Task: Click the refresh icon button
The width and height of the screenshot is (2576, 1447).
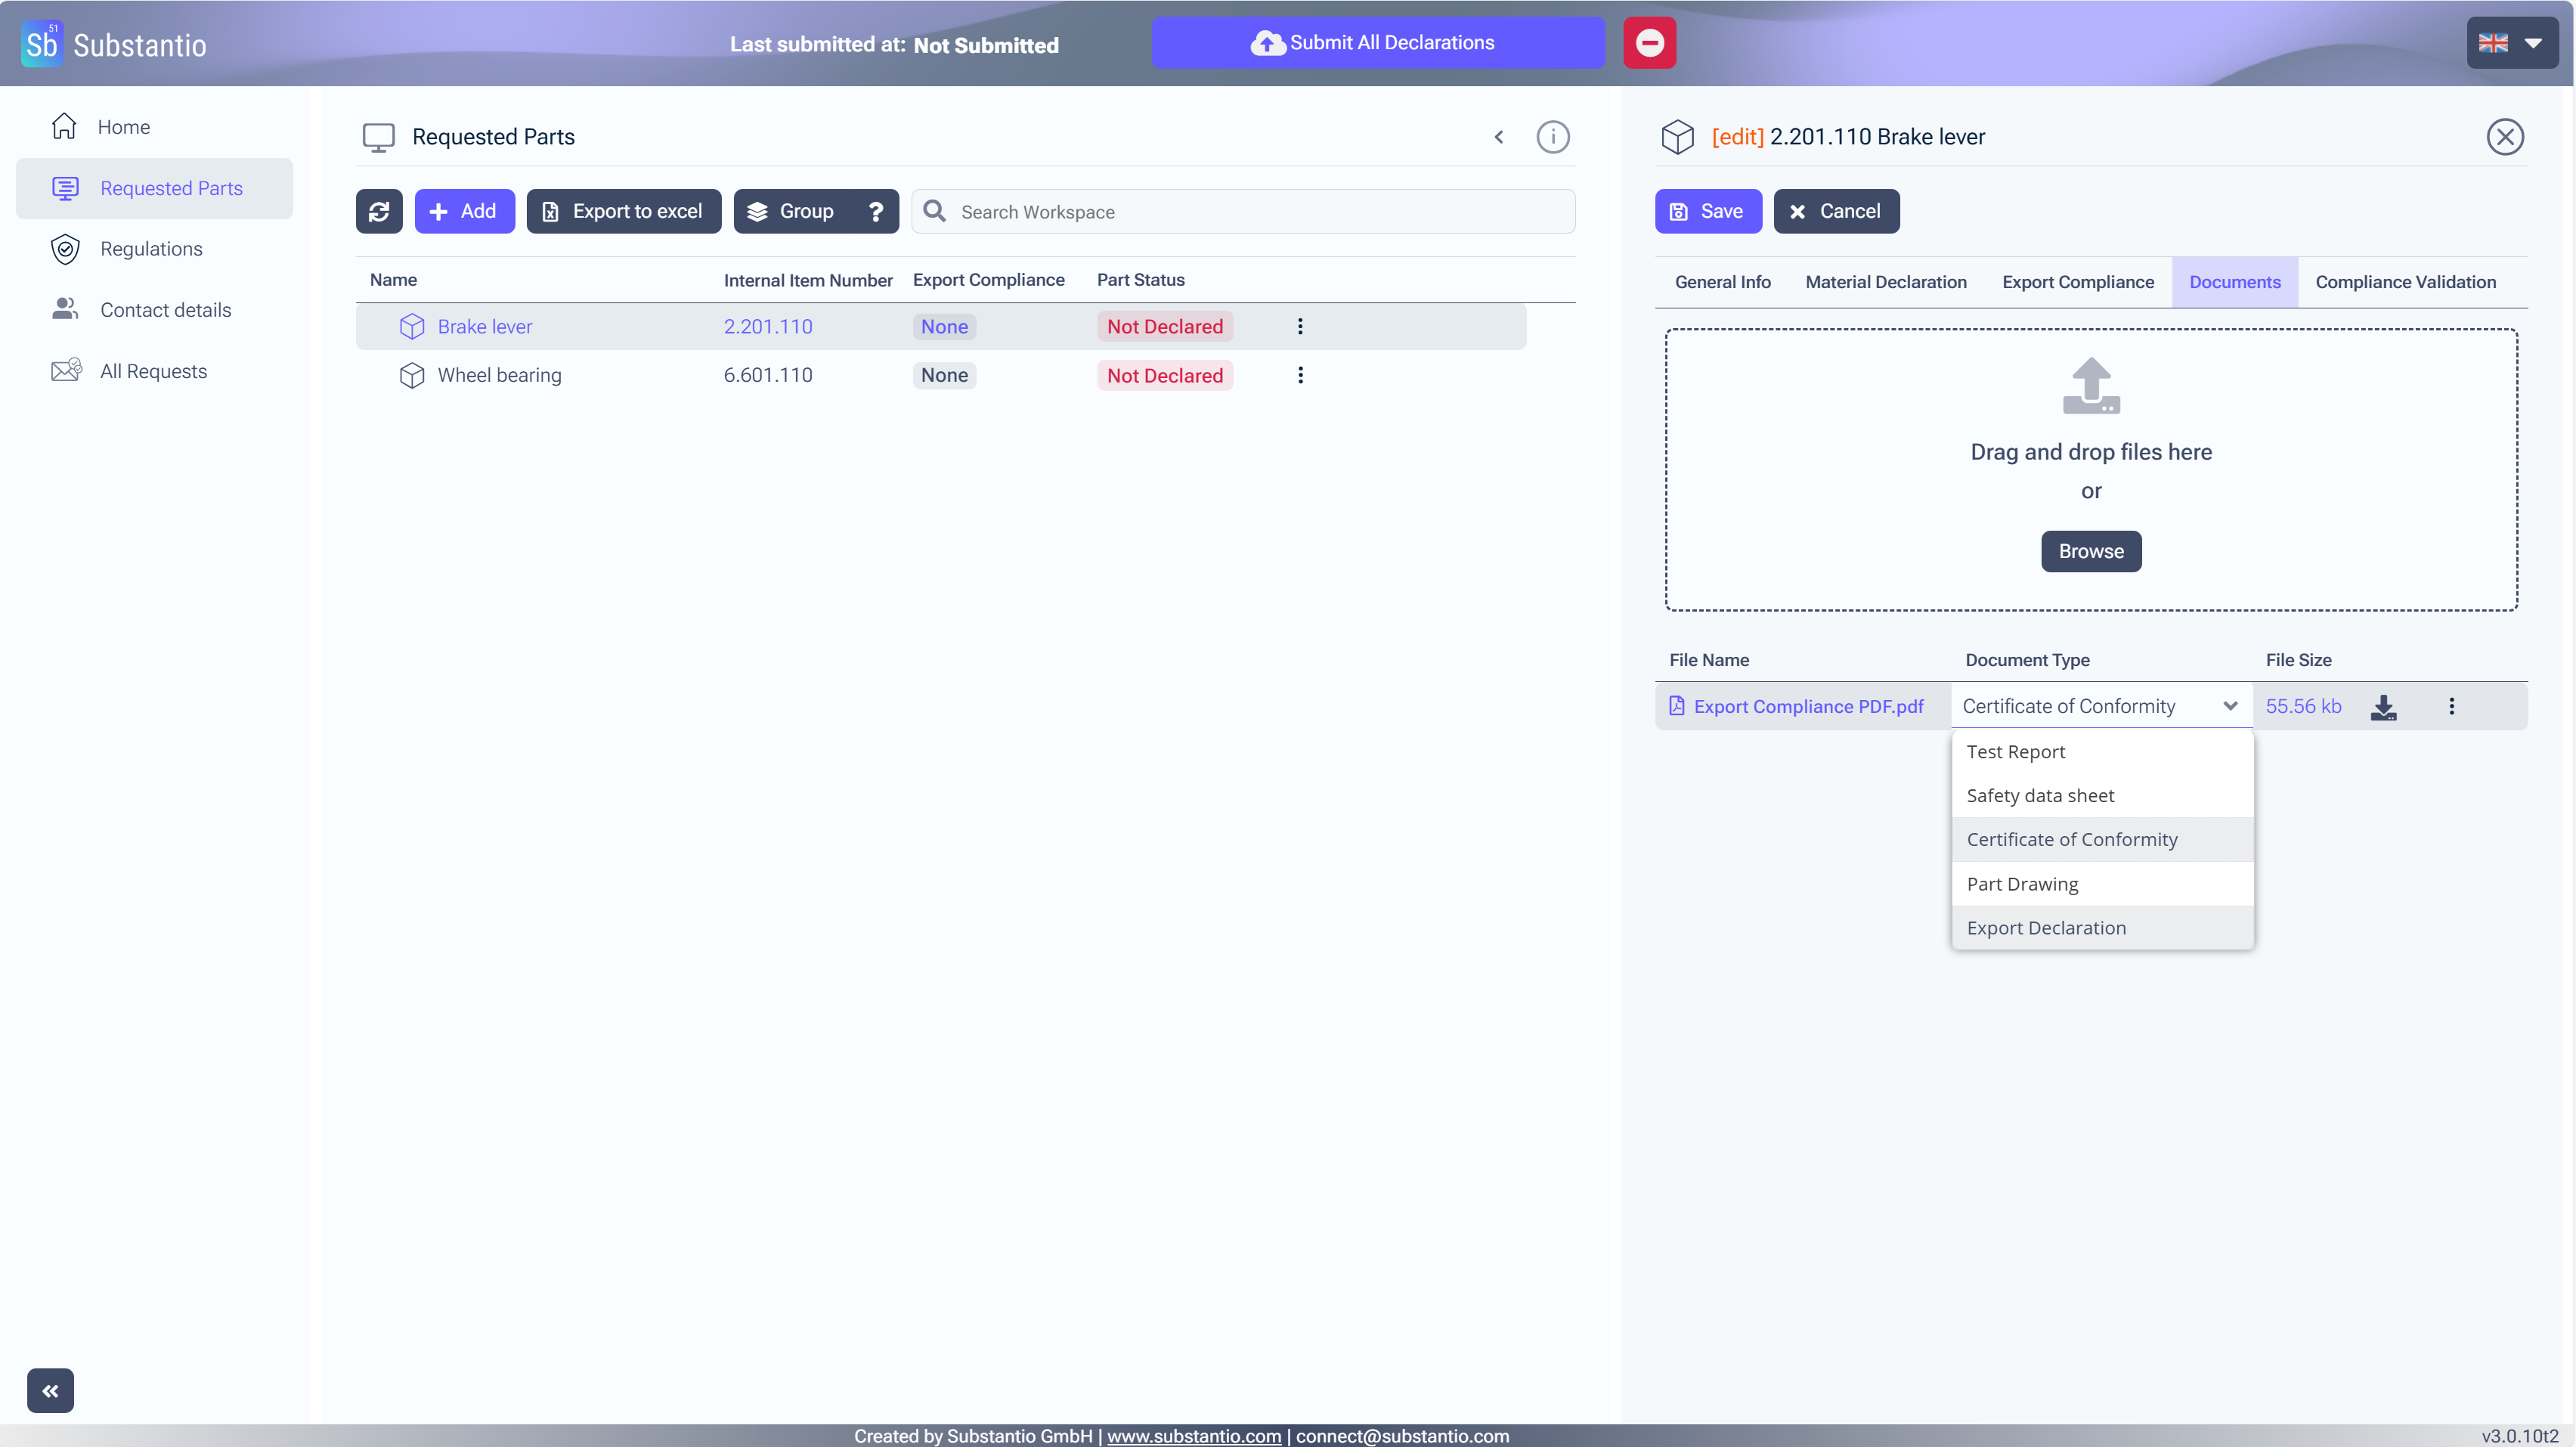Action: (x=379, y=211)
